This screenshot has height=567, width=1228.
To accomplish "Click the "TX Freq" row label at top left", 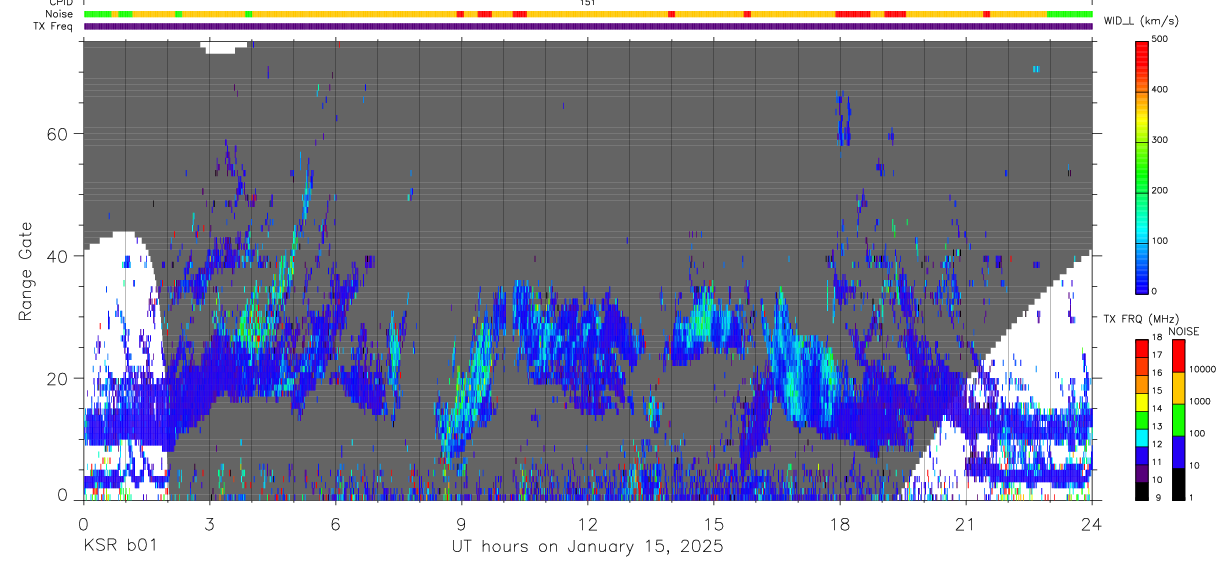I will [55, 26].
